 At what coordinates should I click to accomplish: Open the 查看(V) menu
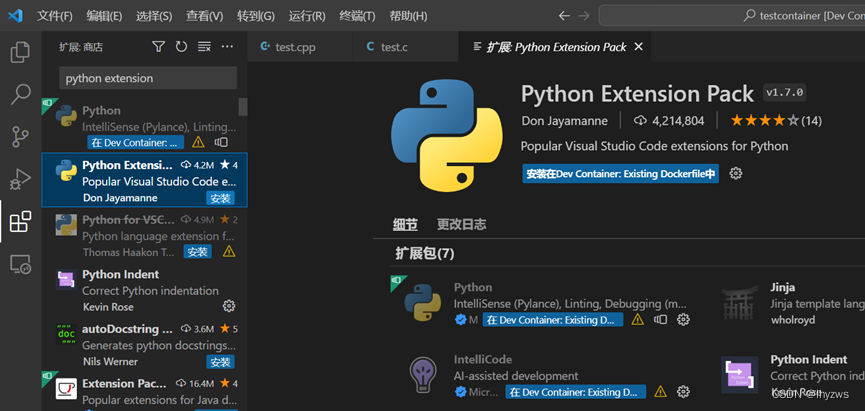pos(204,16)
